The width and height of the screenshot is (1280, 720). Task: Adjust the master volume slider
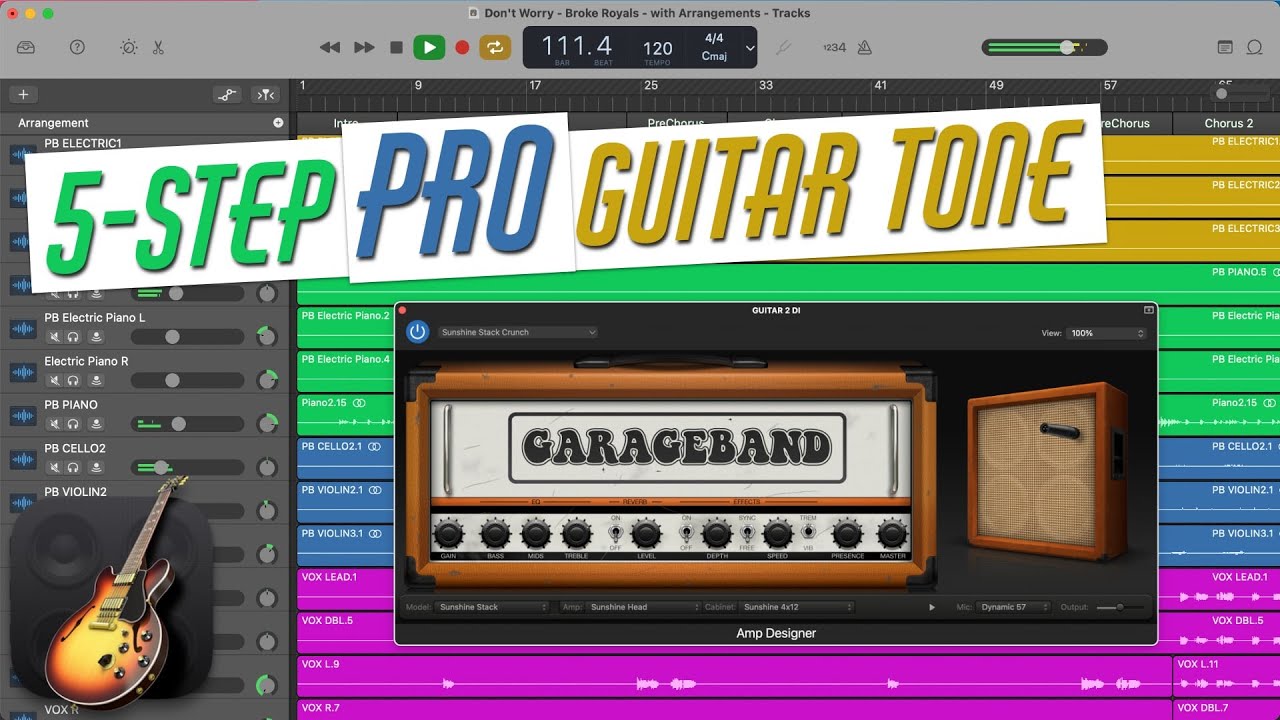1045,47
